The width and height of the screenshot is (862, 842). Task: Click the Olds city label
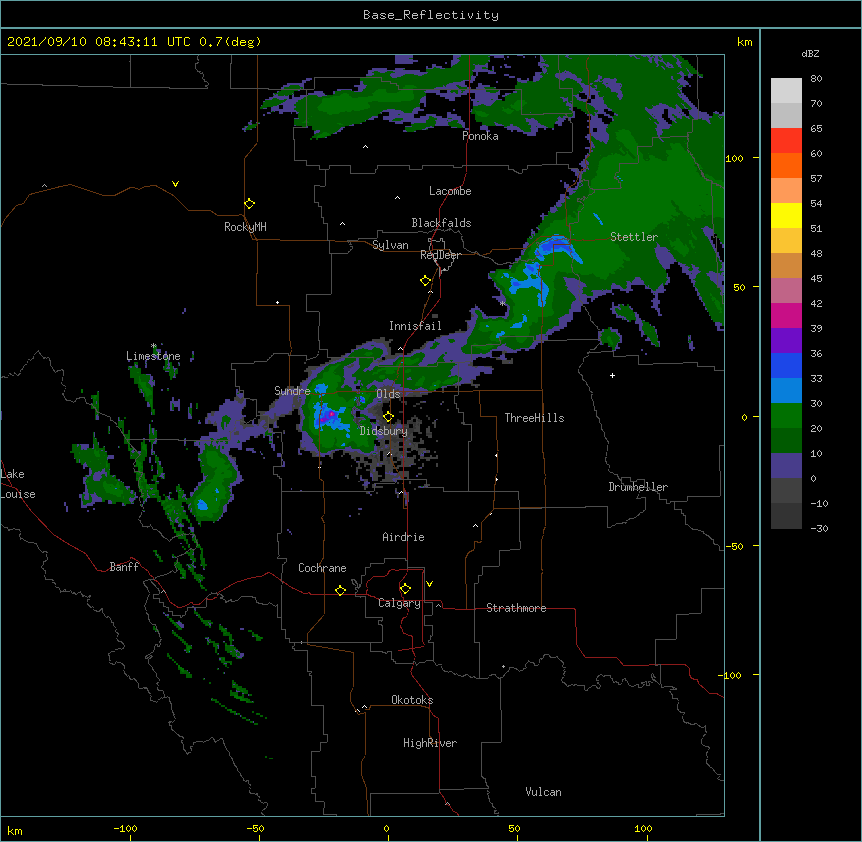388,394
